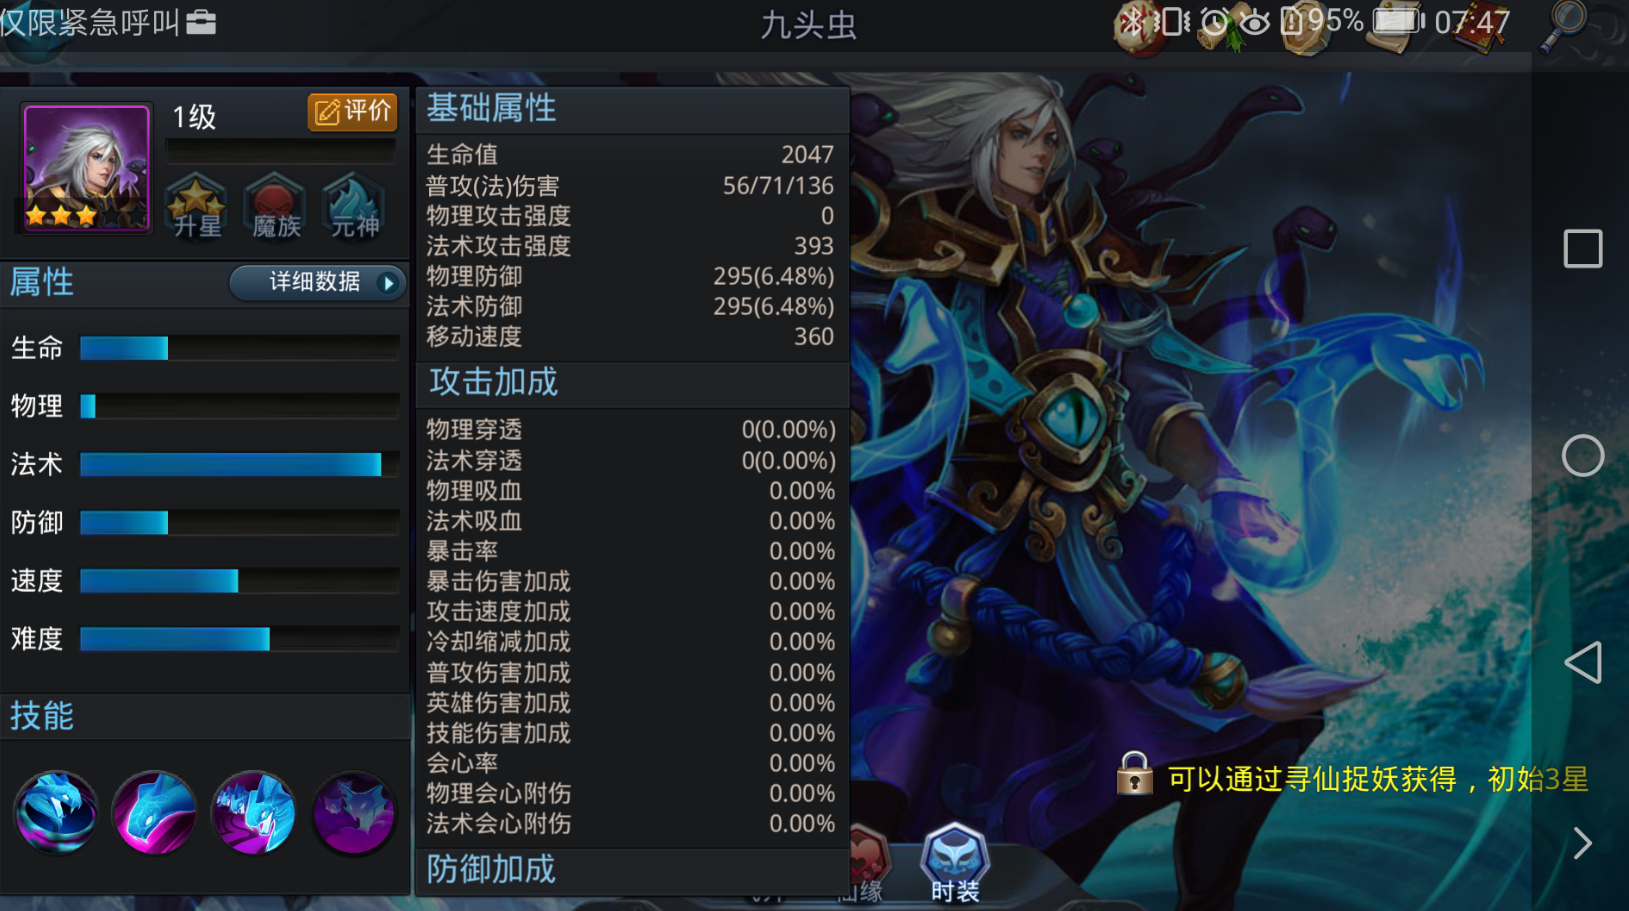Click the hero portrait thumbnail
The height and width of the screenshot is (911, 1629).
[87, 168]
